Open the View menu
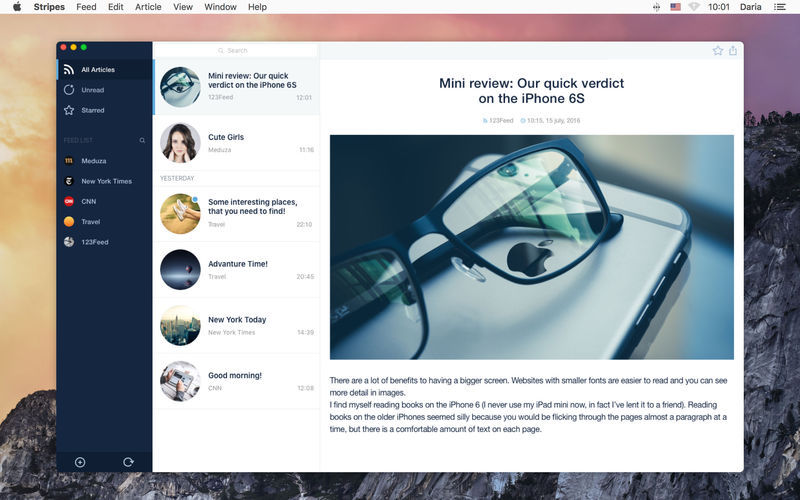Screen dimensions: 800x500 183,7
